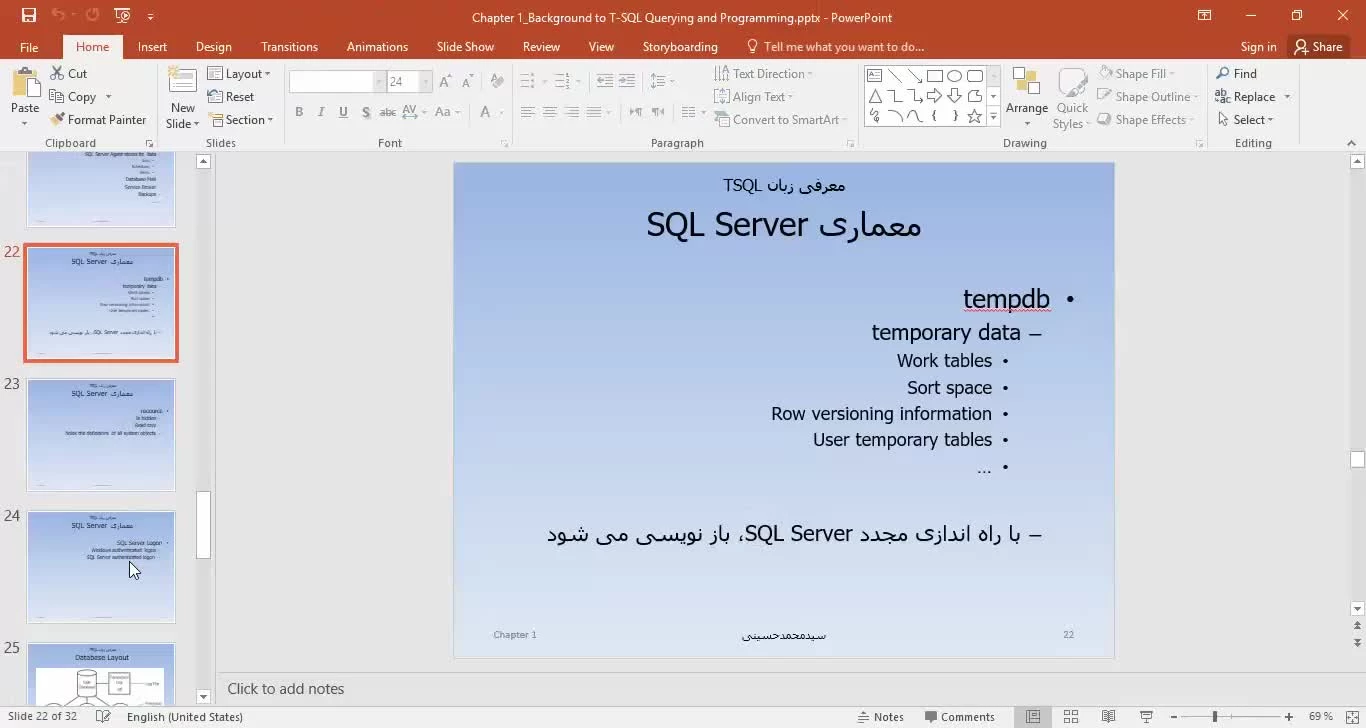The width and height of the screenshot is (1366, 728).
Task: Click the Save icon in the title bar
Action: (x=29, y=16)
